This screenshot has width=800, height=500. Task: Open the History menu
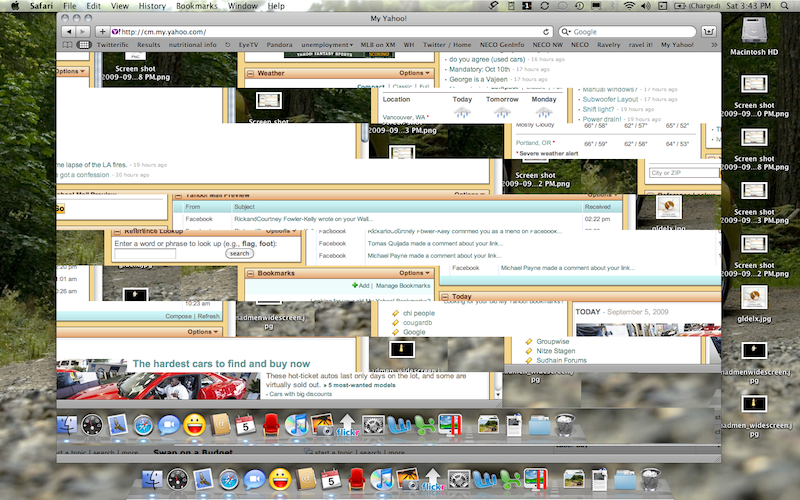pyautogui.click(x=152, y=6)
